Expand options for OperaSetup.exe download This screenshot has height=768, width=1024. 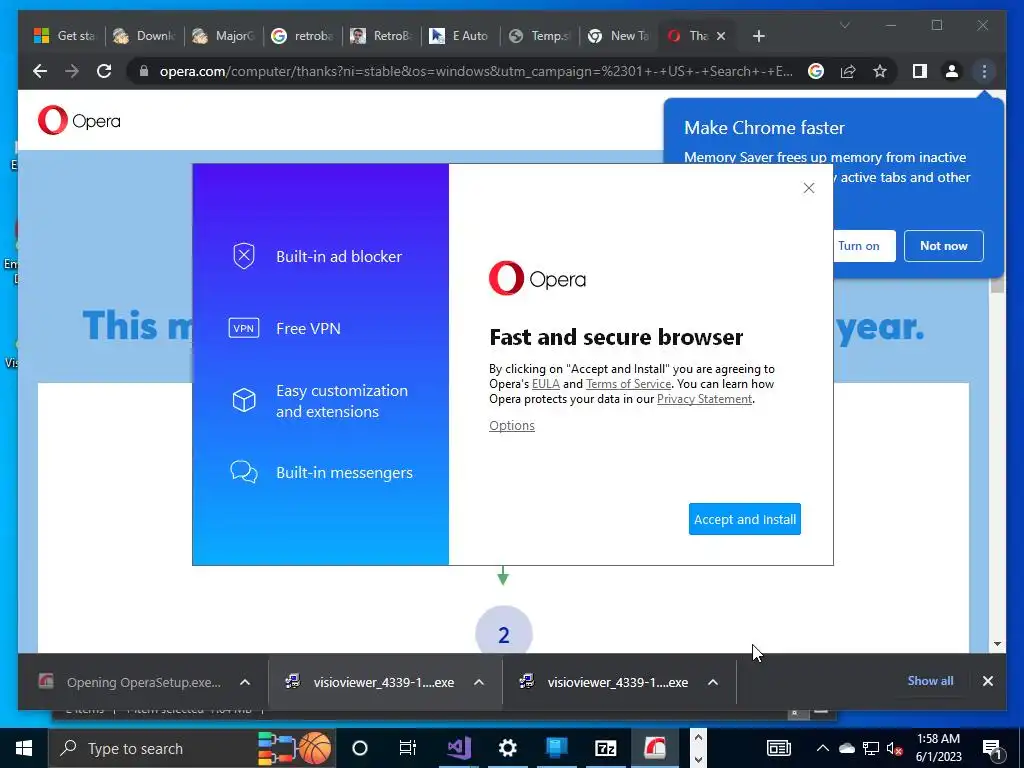245,682
